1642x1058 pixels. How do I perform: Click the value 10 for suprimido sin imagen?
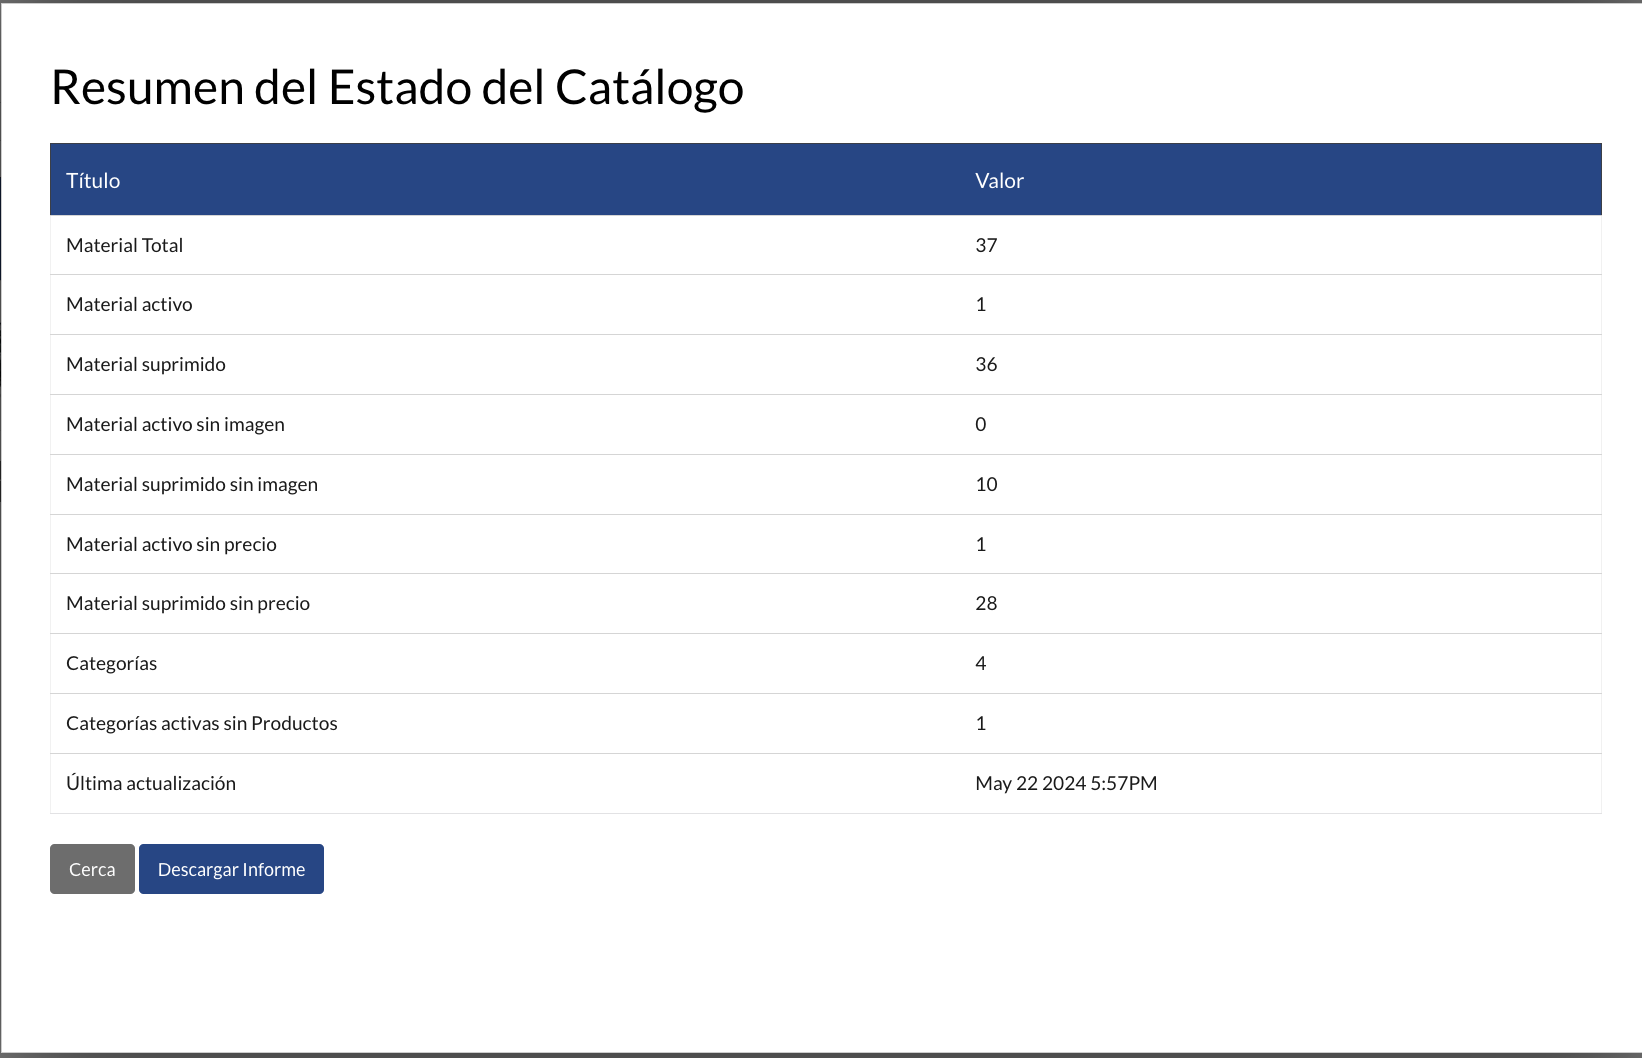[x=986, y=484]
